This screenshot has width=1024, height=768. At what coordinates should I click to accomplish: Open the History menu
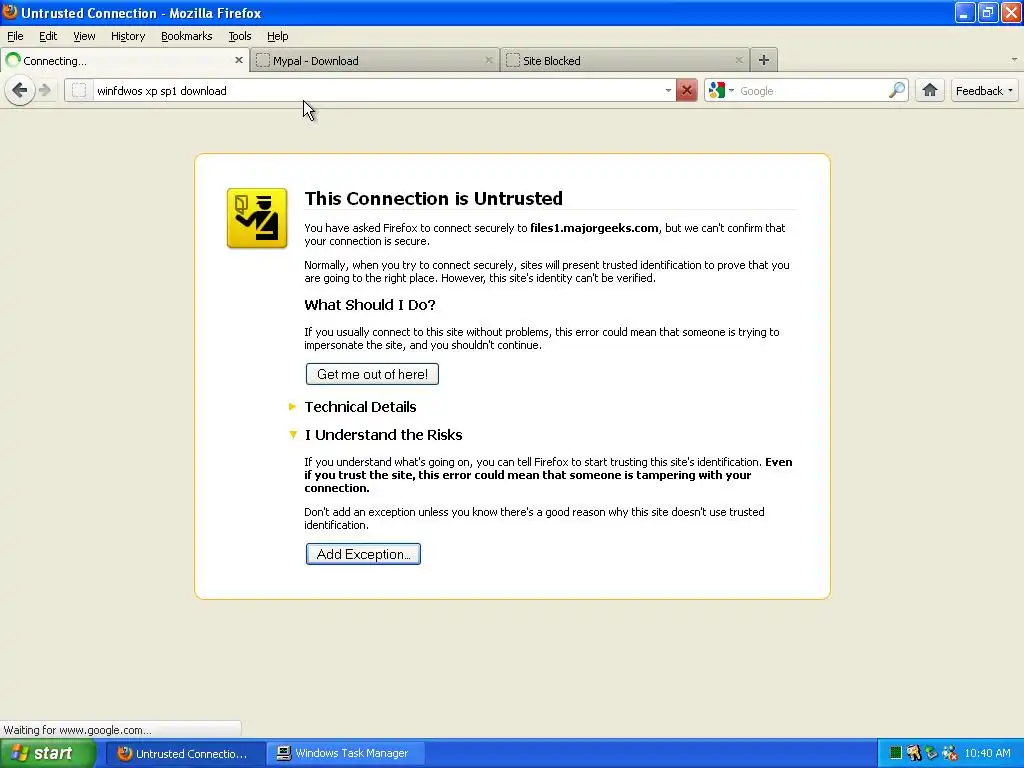(x=127, y=36)
